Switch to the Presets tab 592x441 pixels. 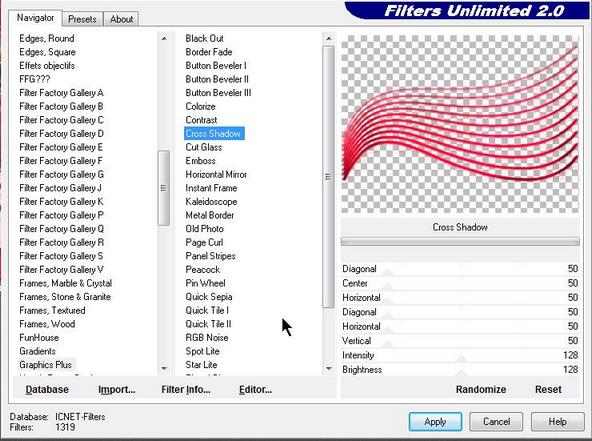[x=82, y=19]
